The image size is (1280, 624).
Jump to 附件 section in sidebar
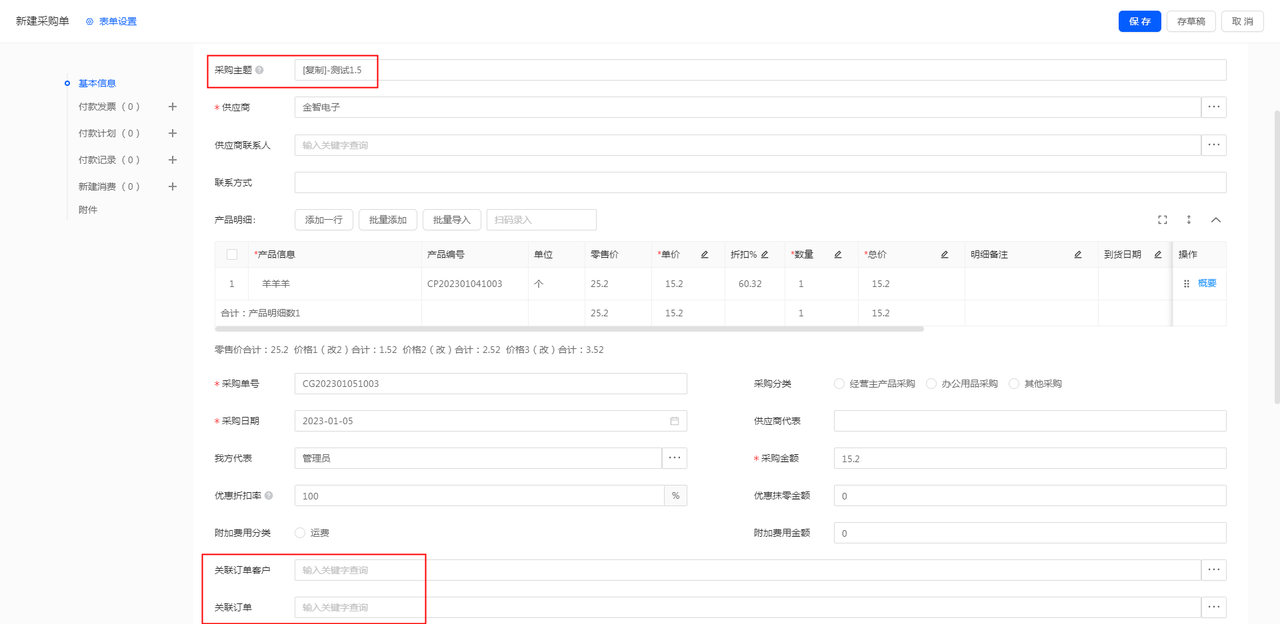[x=88, y=210]
